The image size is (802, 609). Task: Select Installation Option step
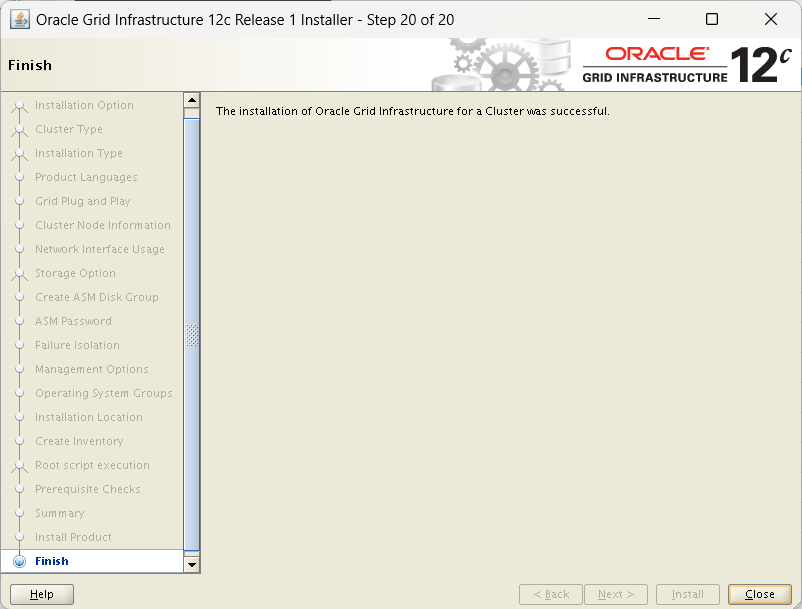click(84, 105)
